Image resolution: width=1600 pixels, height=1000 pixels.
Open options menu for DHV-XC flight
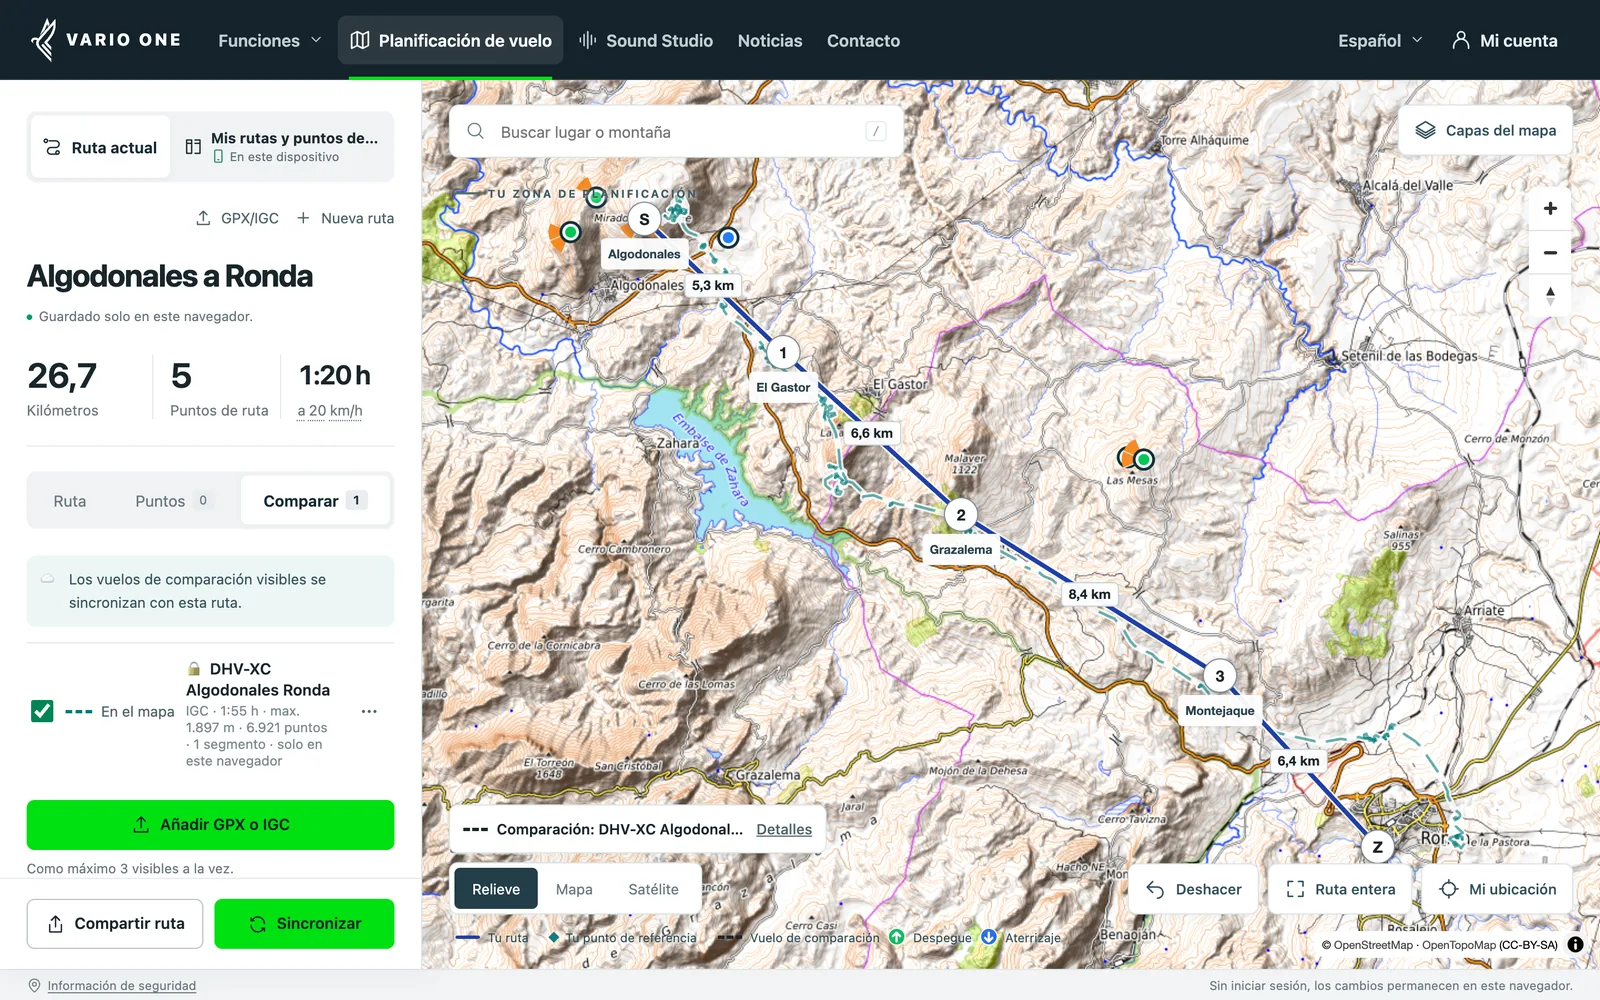click(369, 711)
